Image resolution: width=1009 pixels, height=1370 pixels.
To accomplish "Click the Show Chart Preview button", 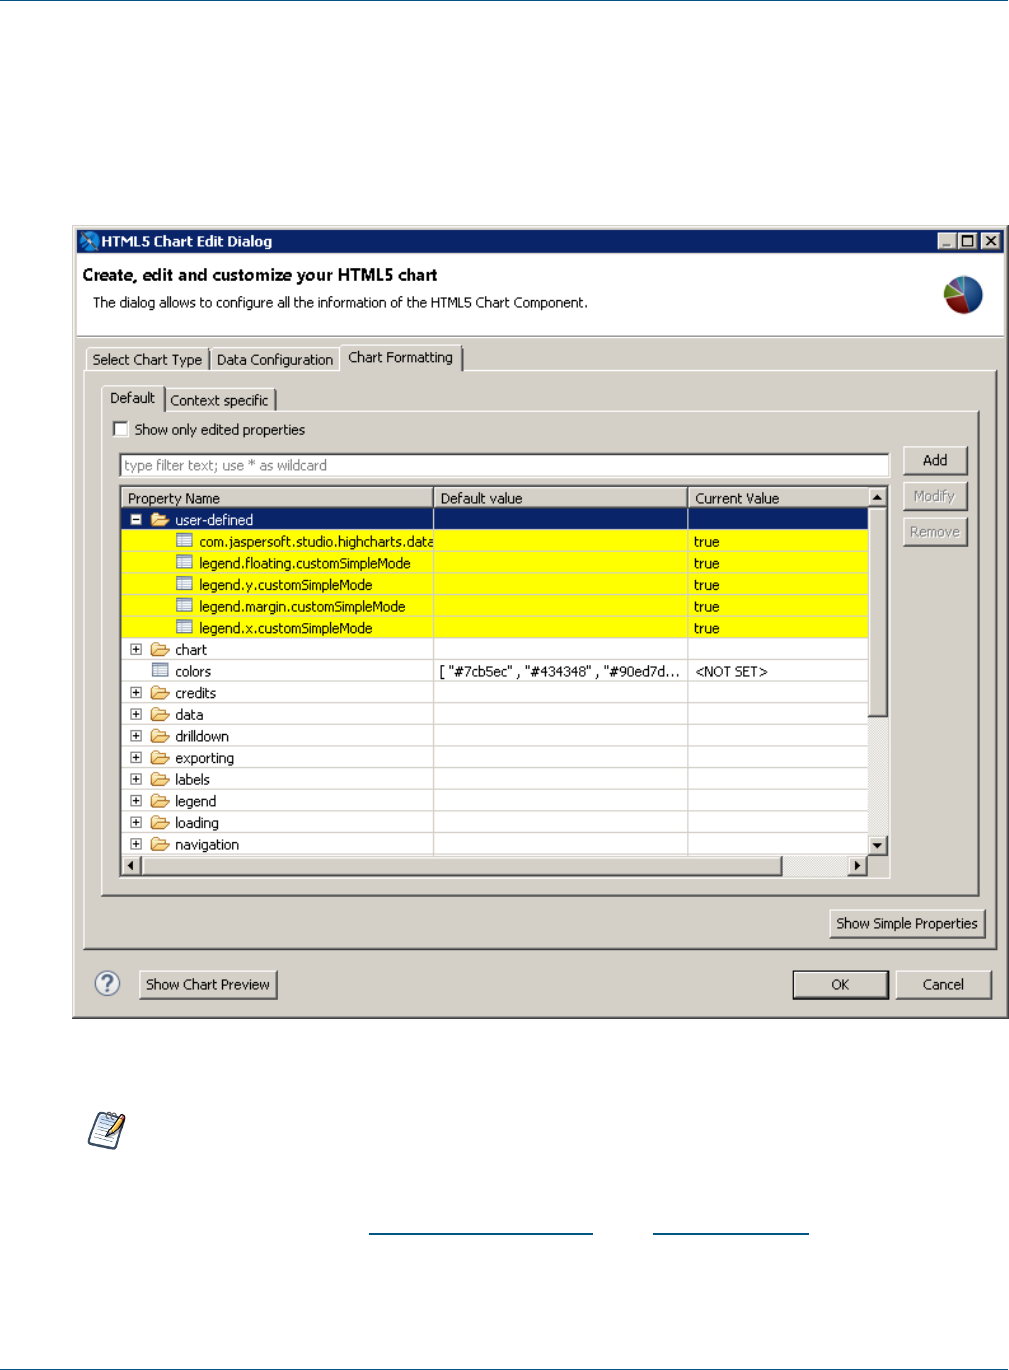I will coord(208,985).
